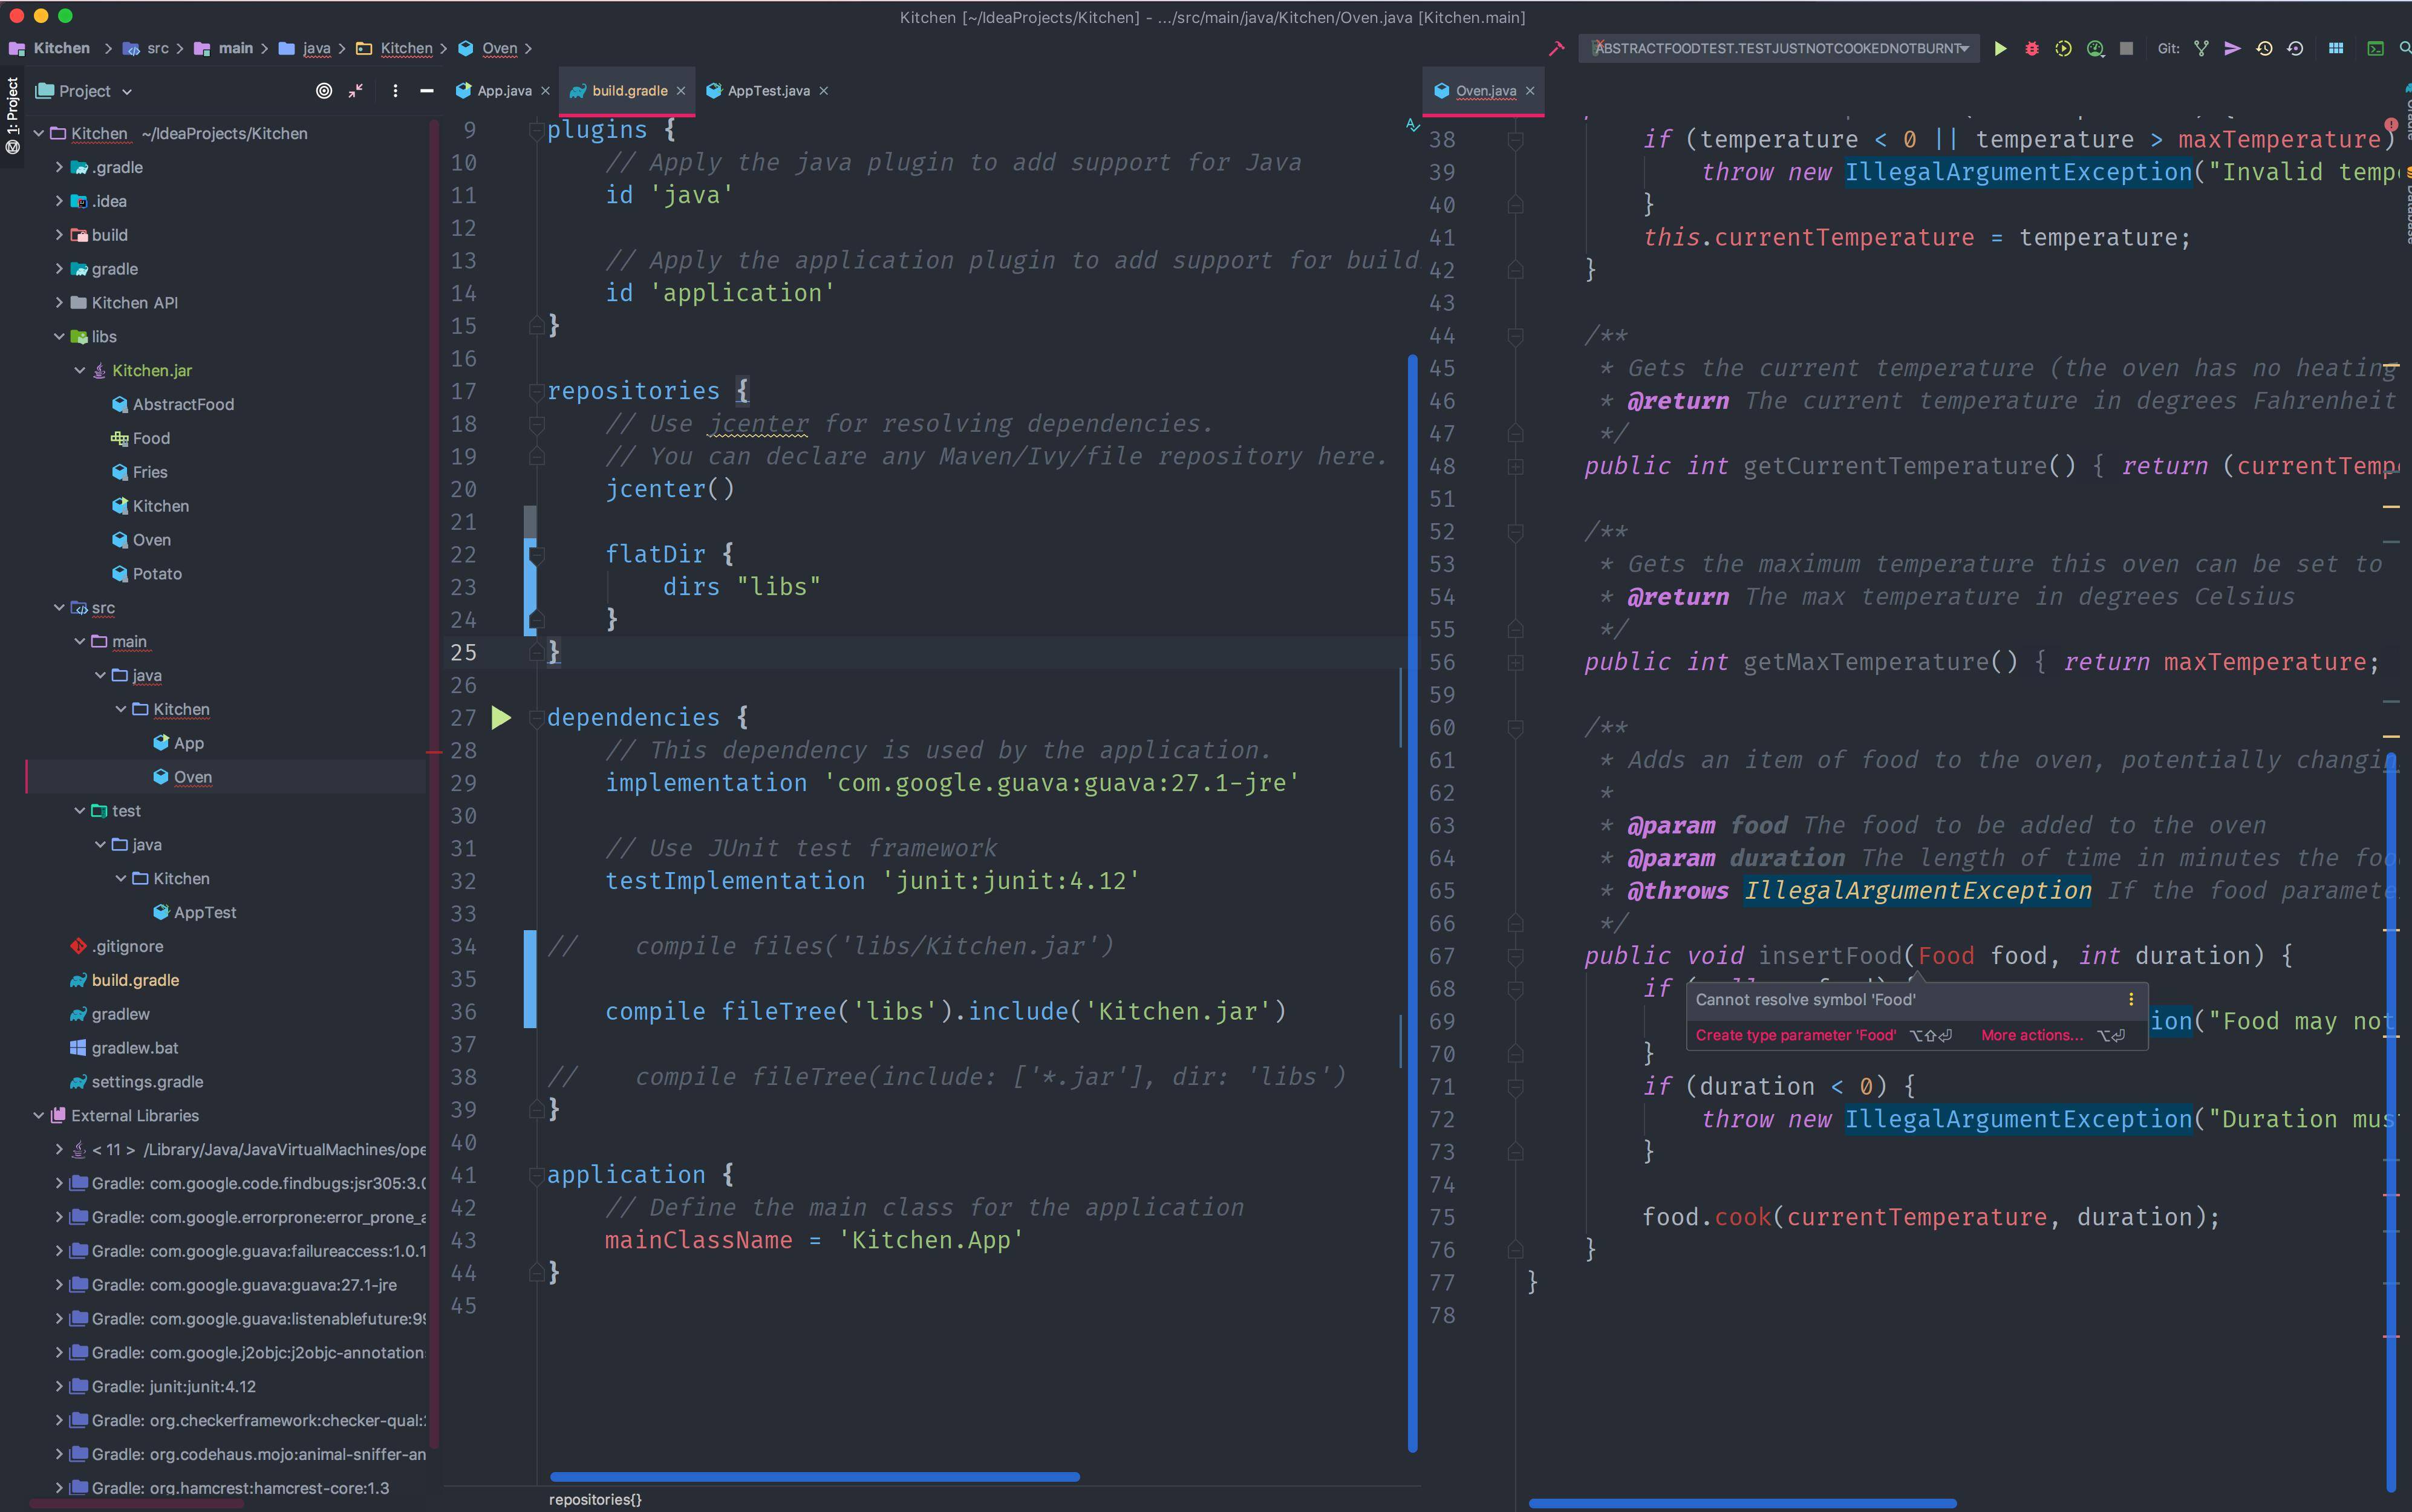Screen dimensions: 2412x1512
Task: Show Git history clock icon
Action: (x=2264, y=48)
